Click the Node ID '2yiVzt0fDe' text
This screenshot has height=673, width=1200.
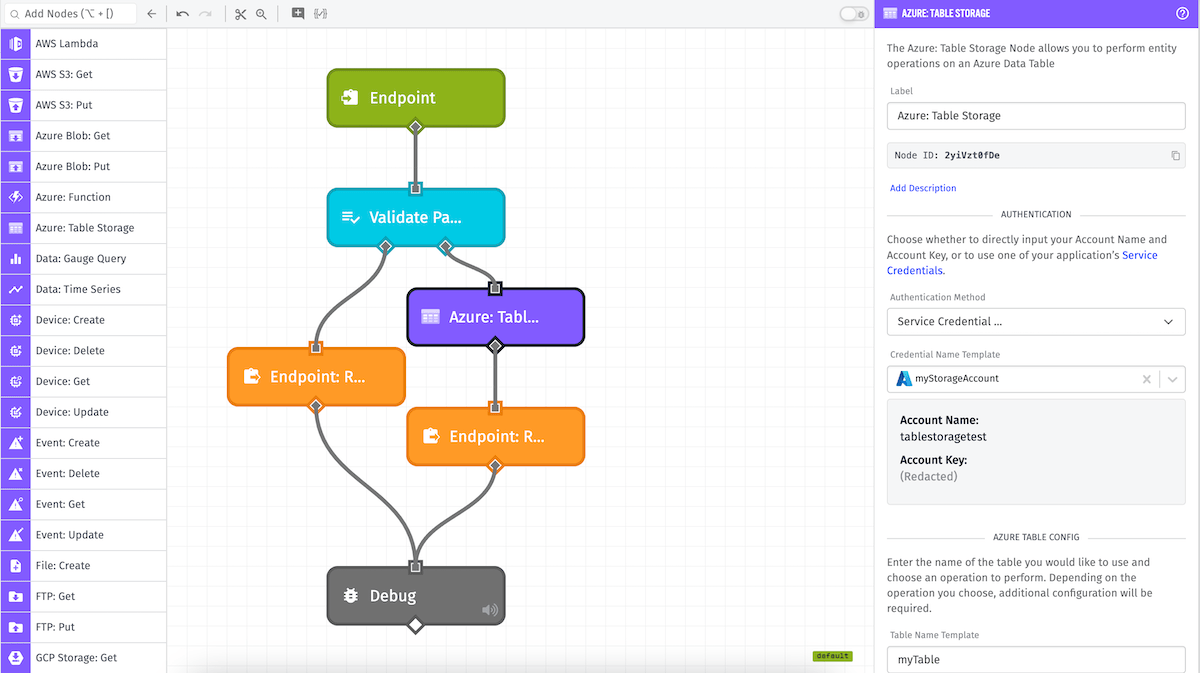972,156
